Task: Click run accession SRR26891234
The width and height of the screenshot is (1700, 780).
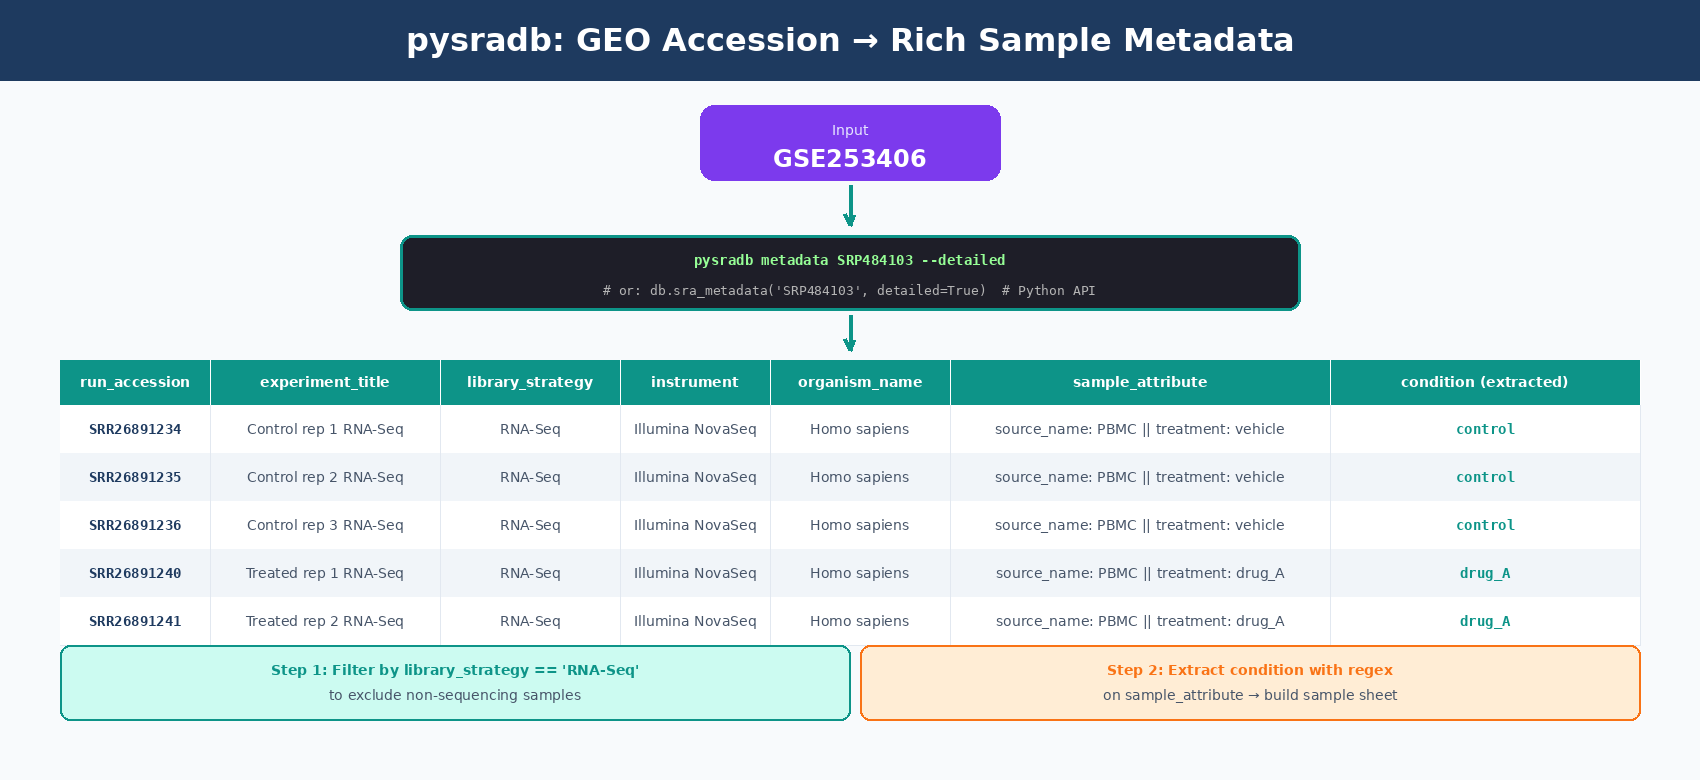Action: coord(135,429)
